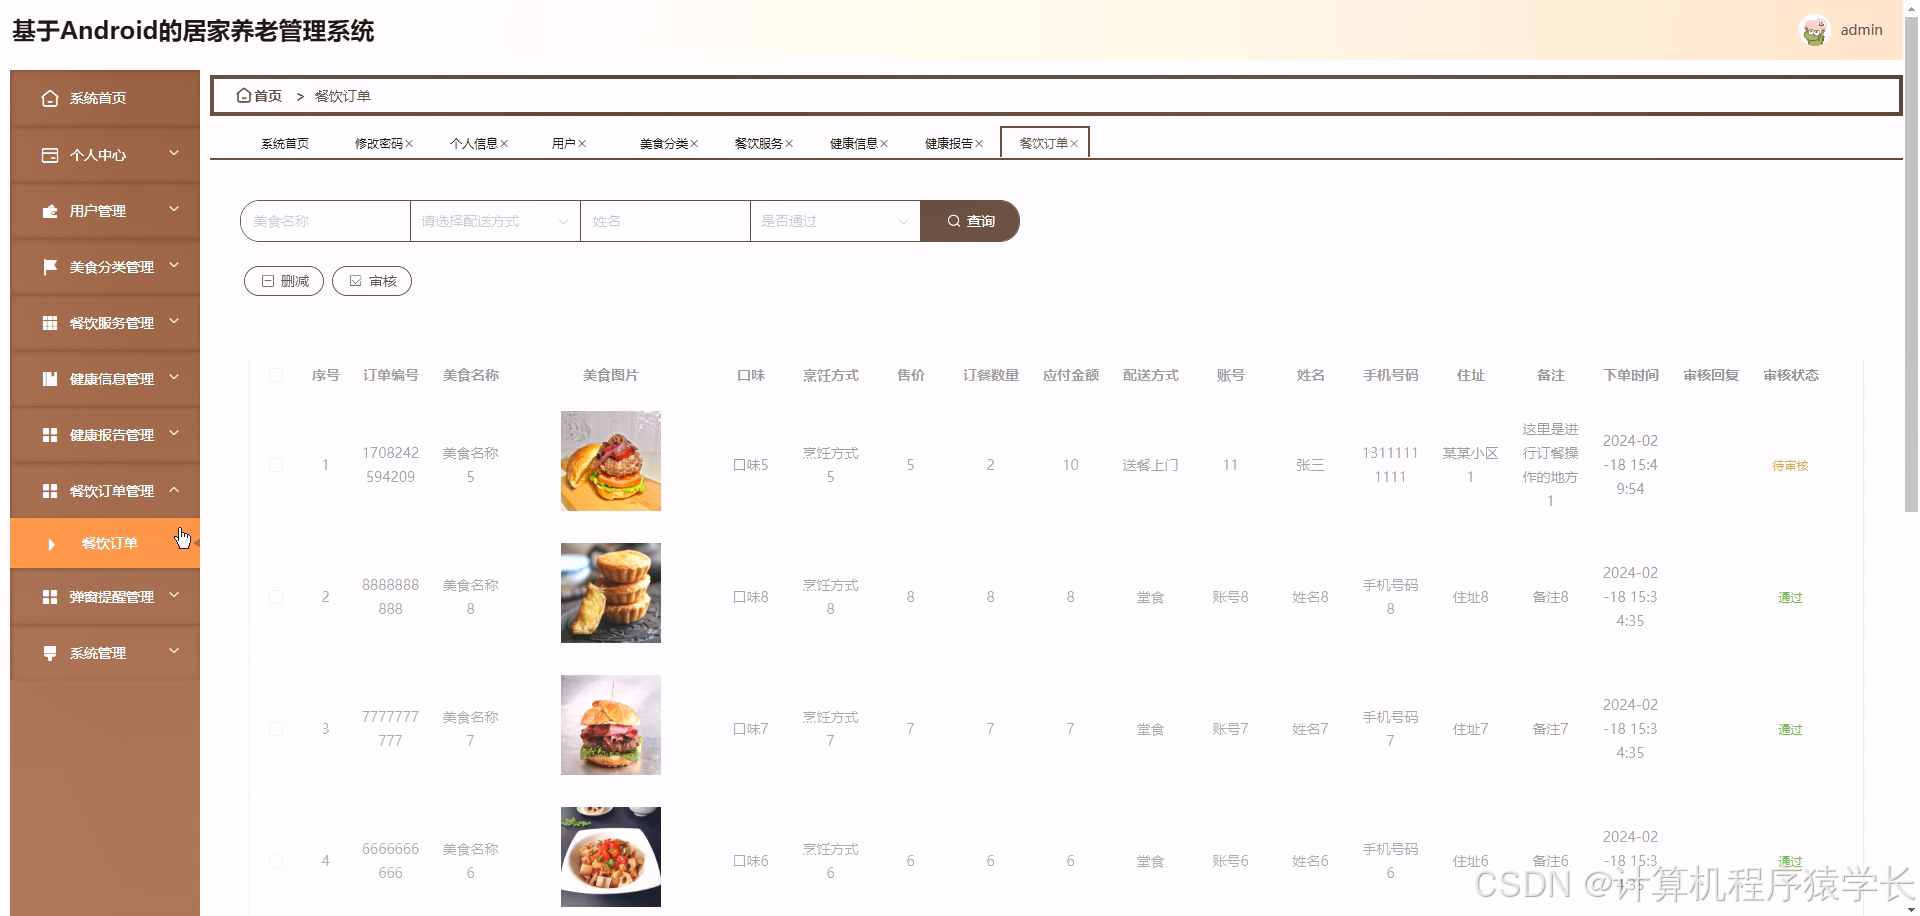Click the triangle arrow beside 餐饮订单 submenu
The width and height of the screenshot is (1920, 916).
pyautogui.click(x=52, y=544)
